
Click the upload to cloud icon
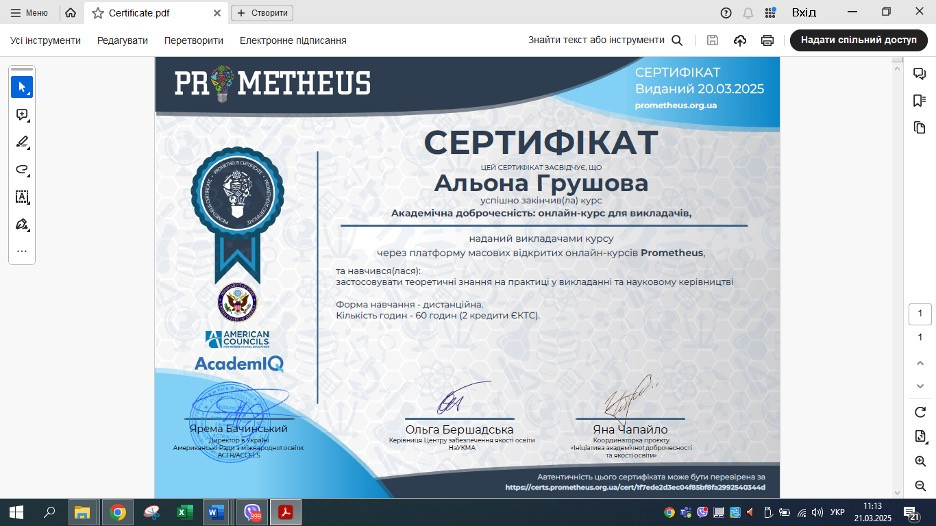[740, 40]
